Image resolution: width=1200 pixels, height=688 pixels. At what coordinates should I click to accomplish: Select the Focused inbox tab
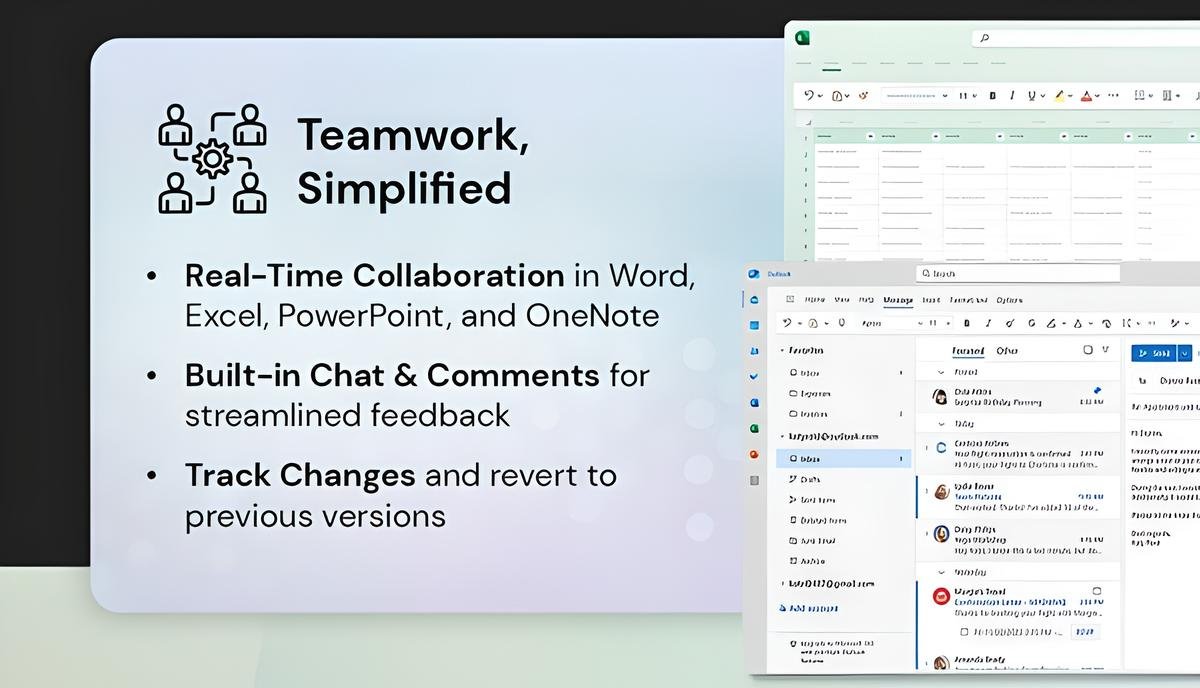click(967, 351)
